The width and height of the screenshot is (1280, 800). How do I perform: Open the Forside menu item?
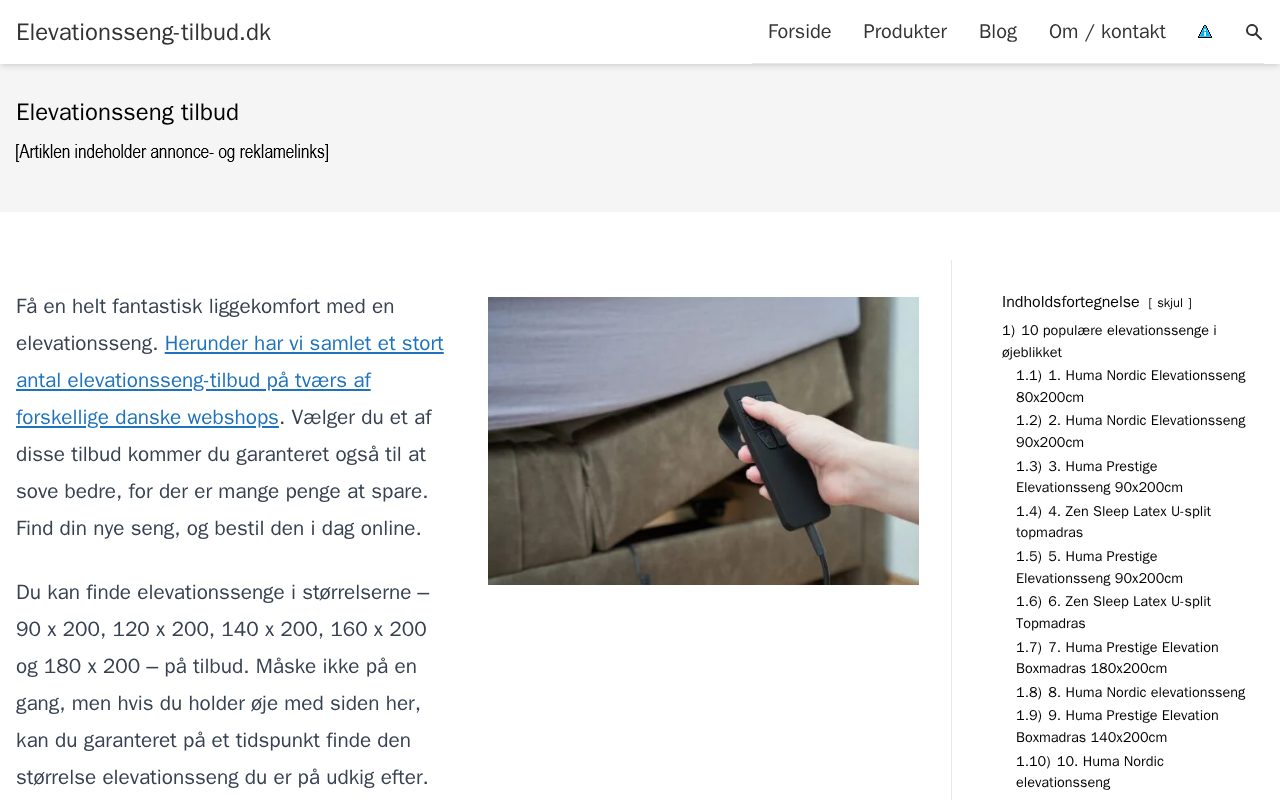(x=799, y=32)
